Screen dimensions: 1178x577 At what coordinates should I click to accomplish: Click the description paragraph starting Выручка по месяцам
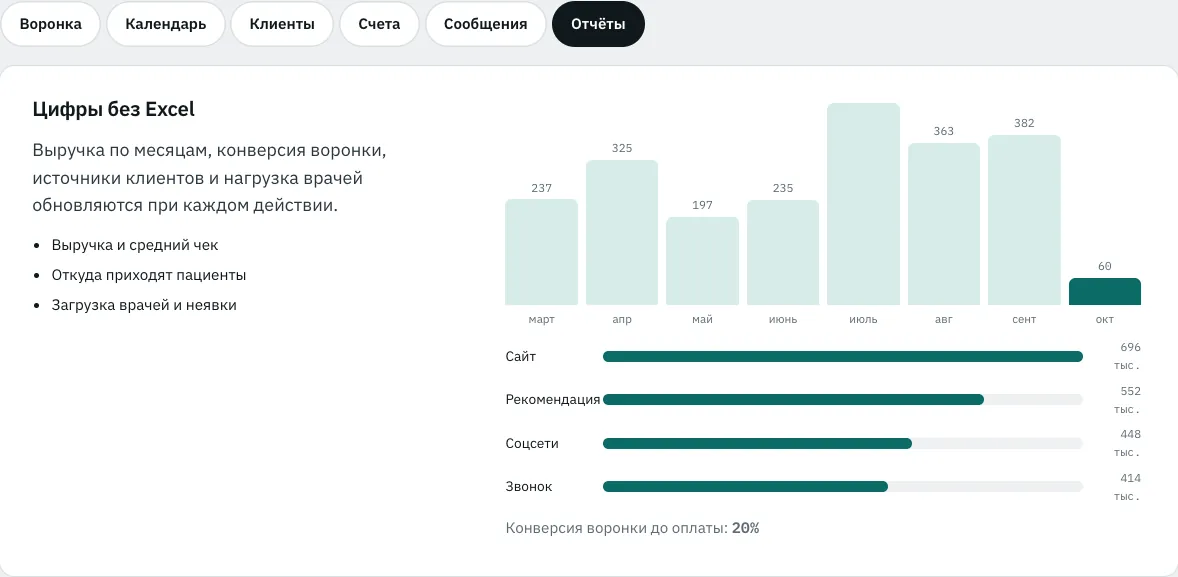click(209, 177)
